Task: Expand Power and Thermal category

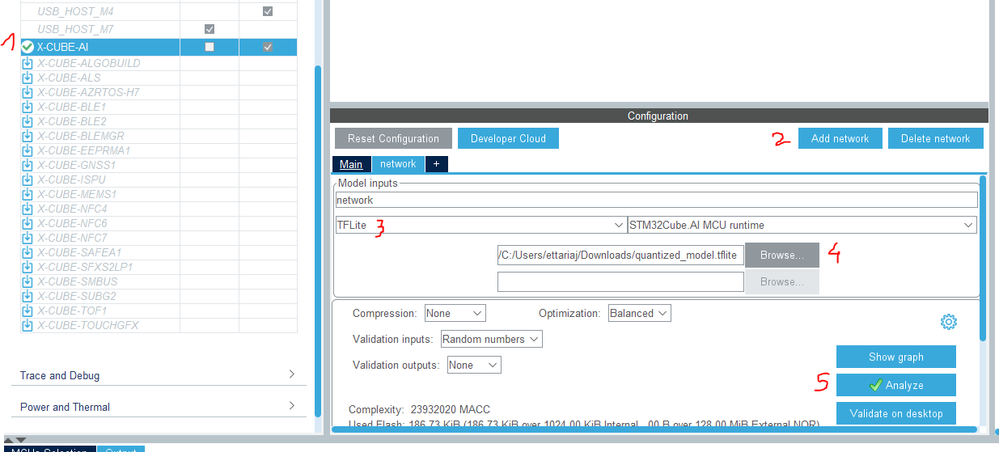Action: (x=159, y=407)
